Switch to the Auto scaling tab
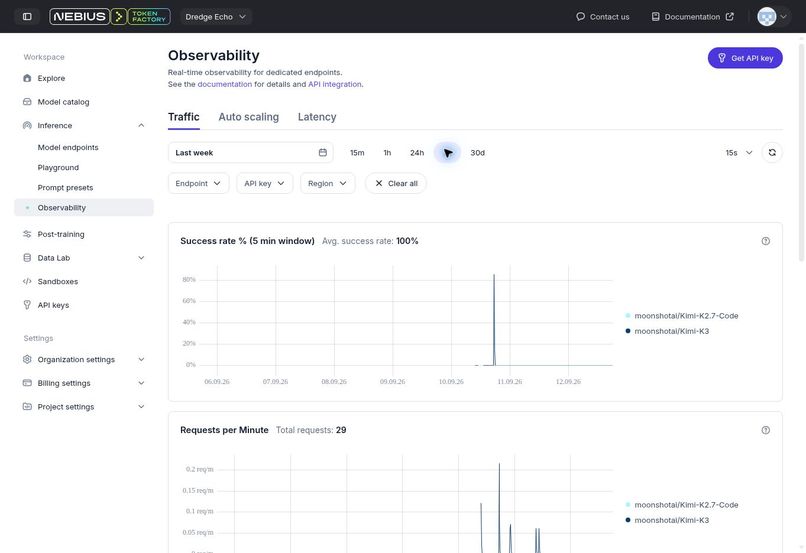Screen dimensions: 806x553 [x=248, y=117]
